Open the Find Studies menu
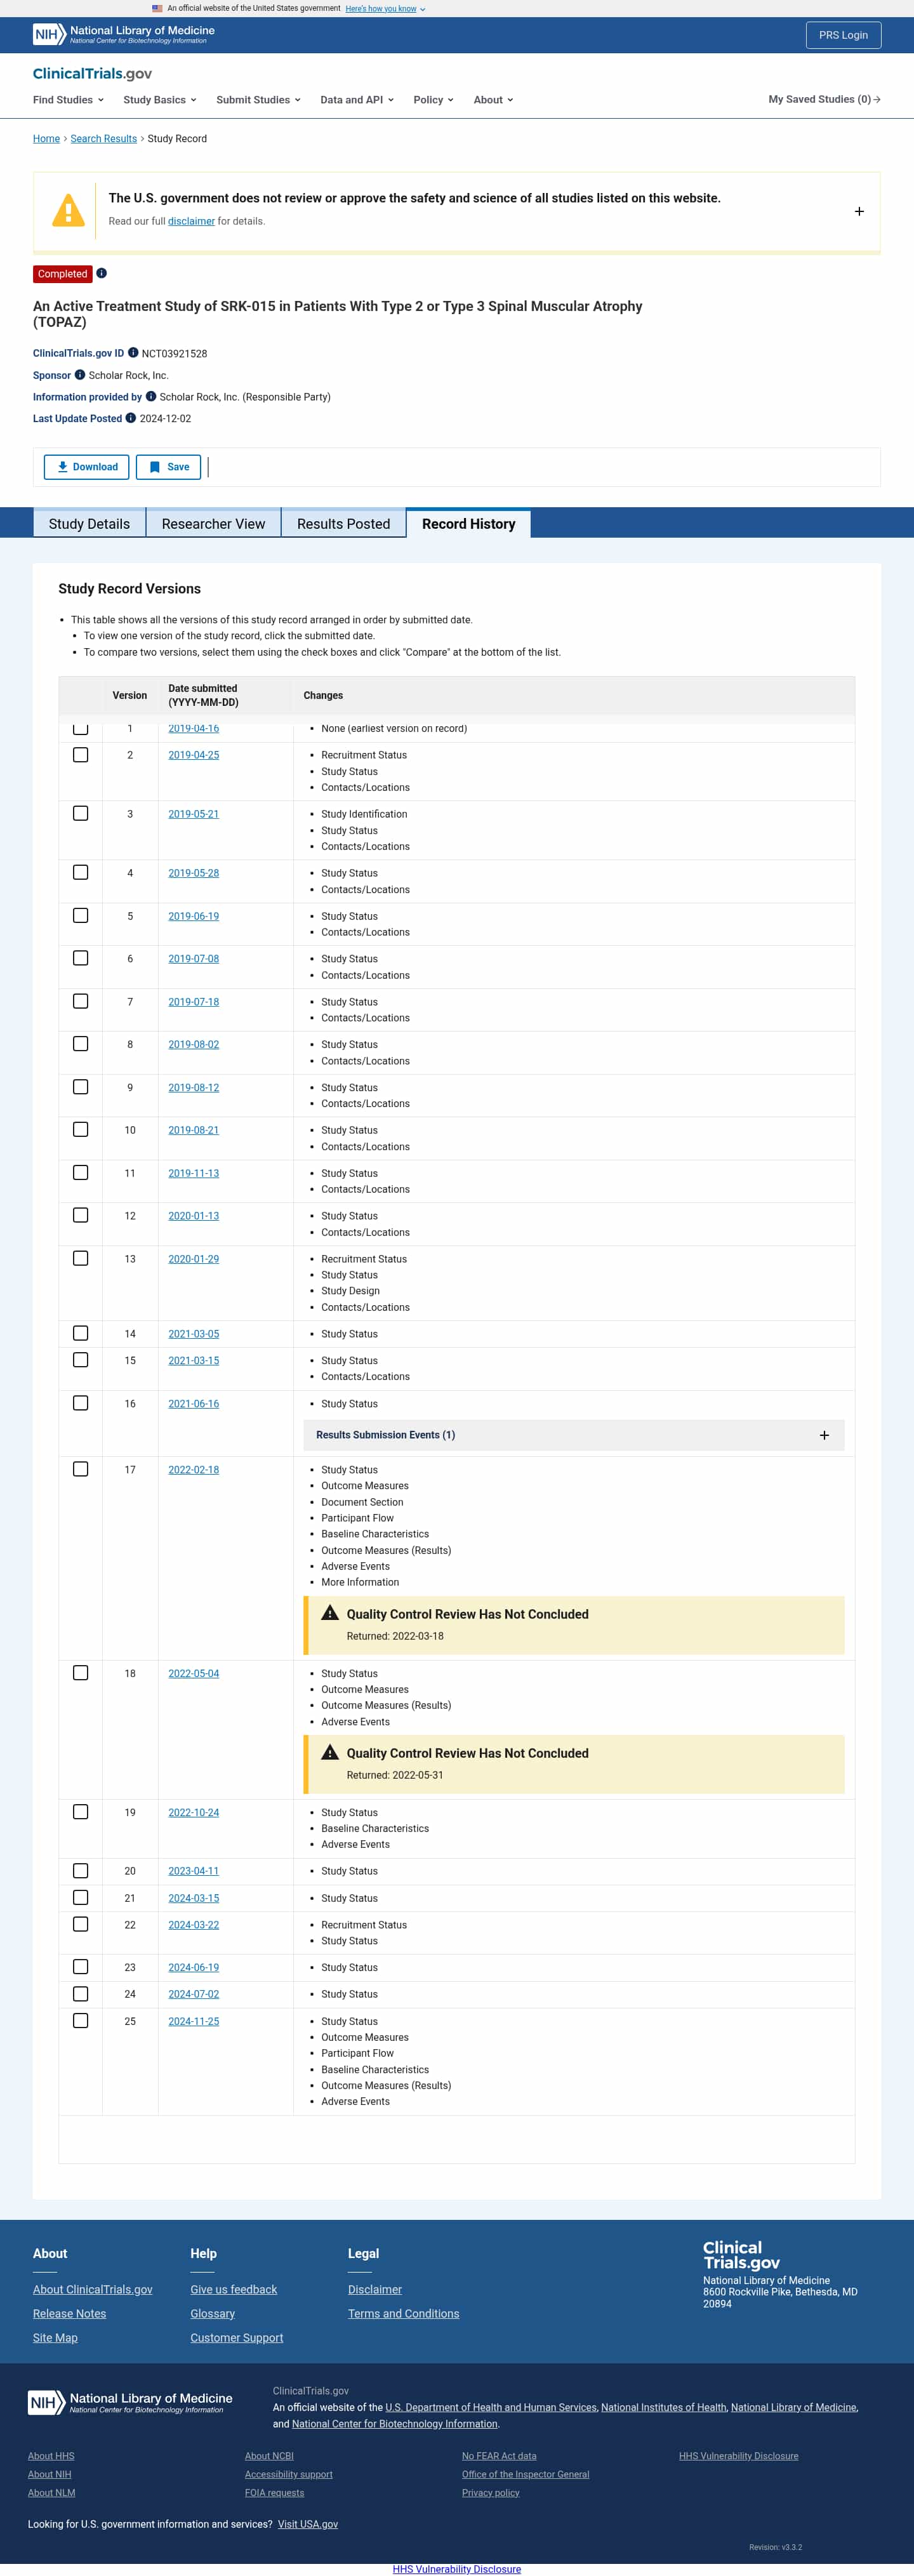 click(68, 100)
